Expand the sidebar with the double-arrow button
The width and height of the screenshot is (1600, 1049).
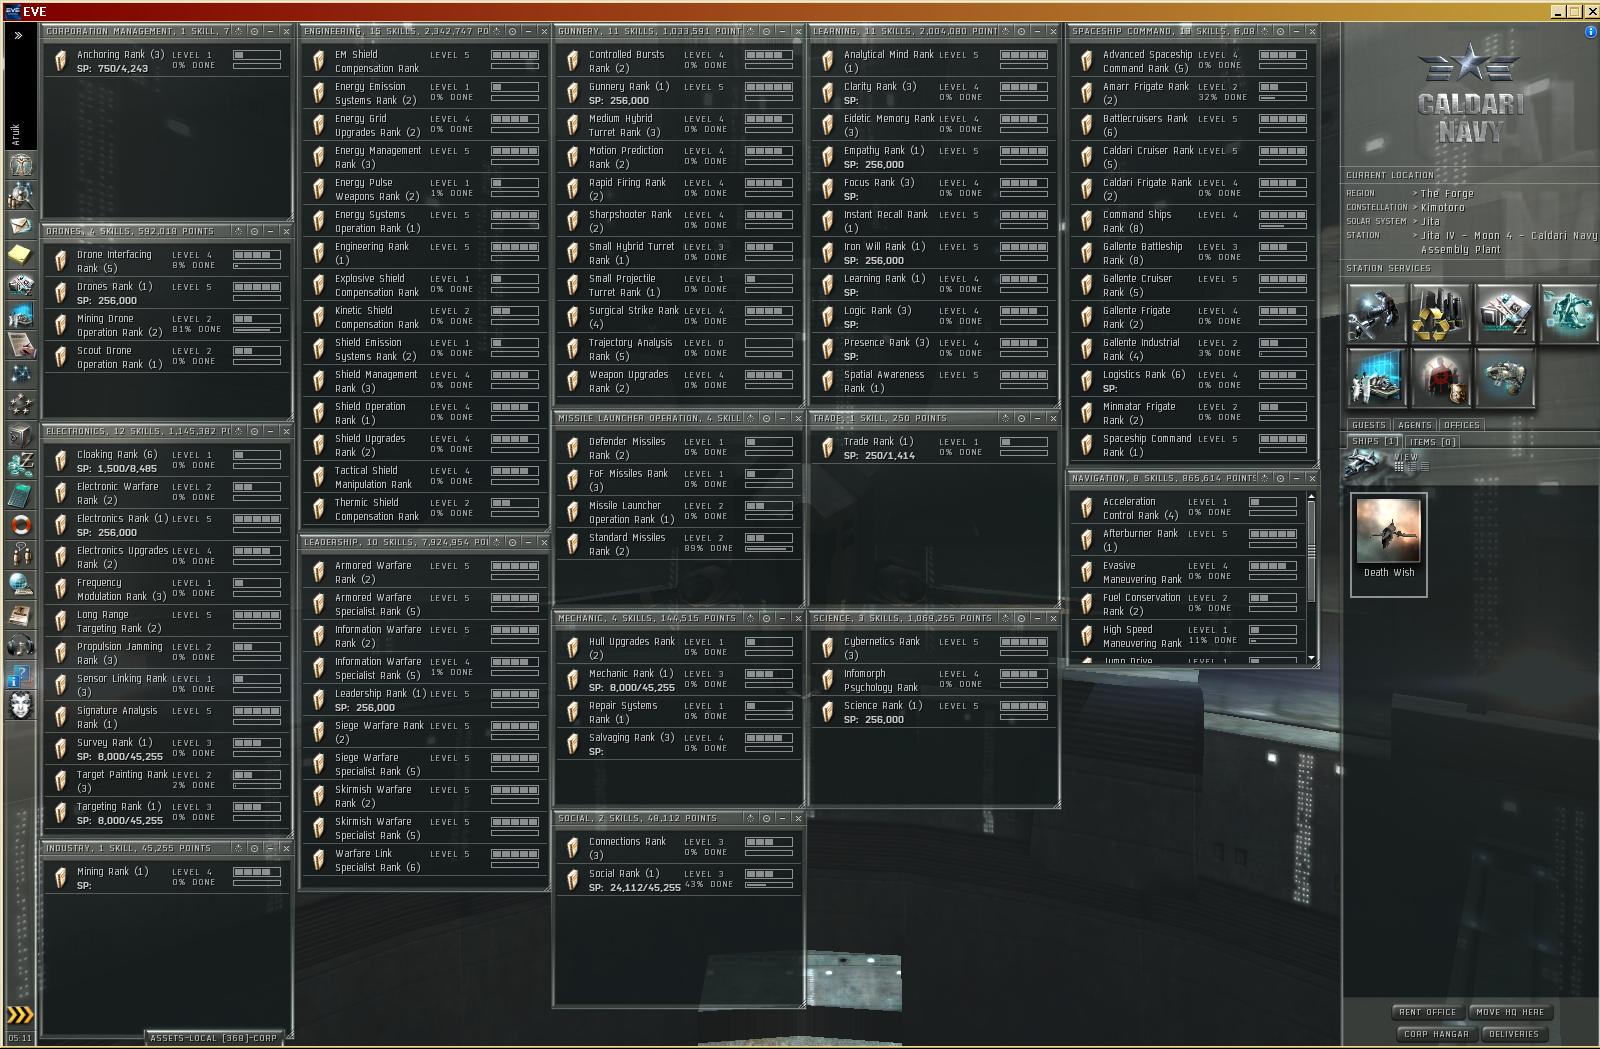pos(18,35)
